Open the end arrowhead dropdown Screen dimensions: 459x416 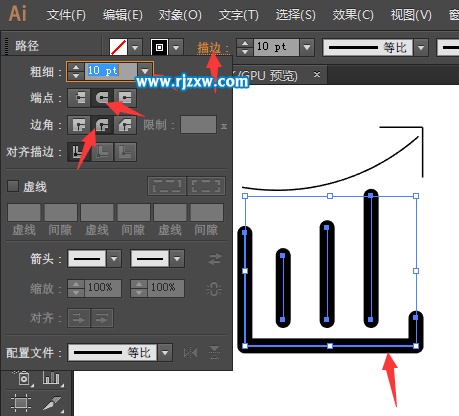pos(177,259)
